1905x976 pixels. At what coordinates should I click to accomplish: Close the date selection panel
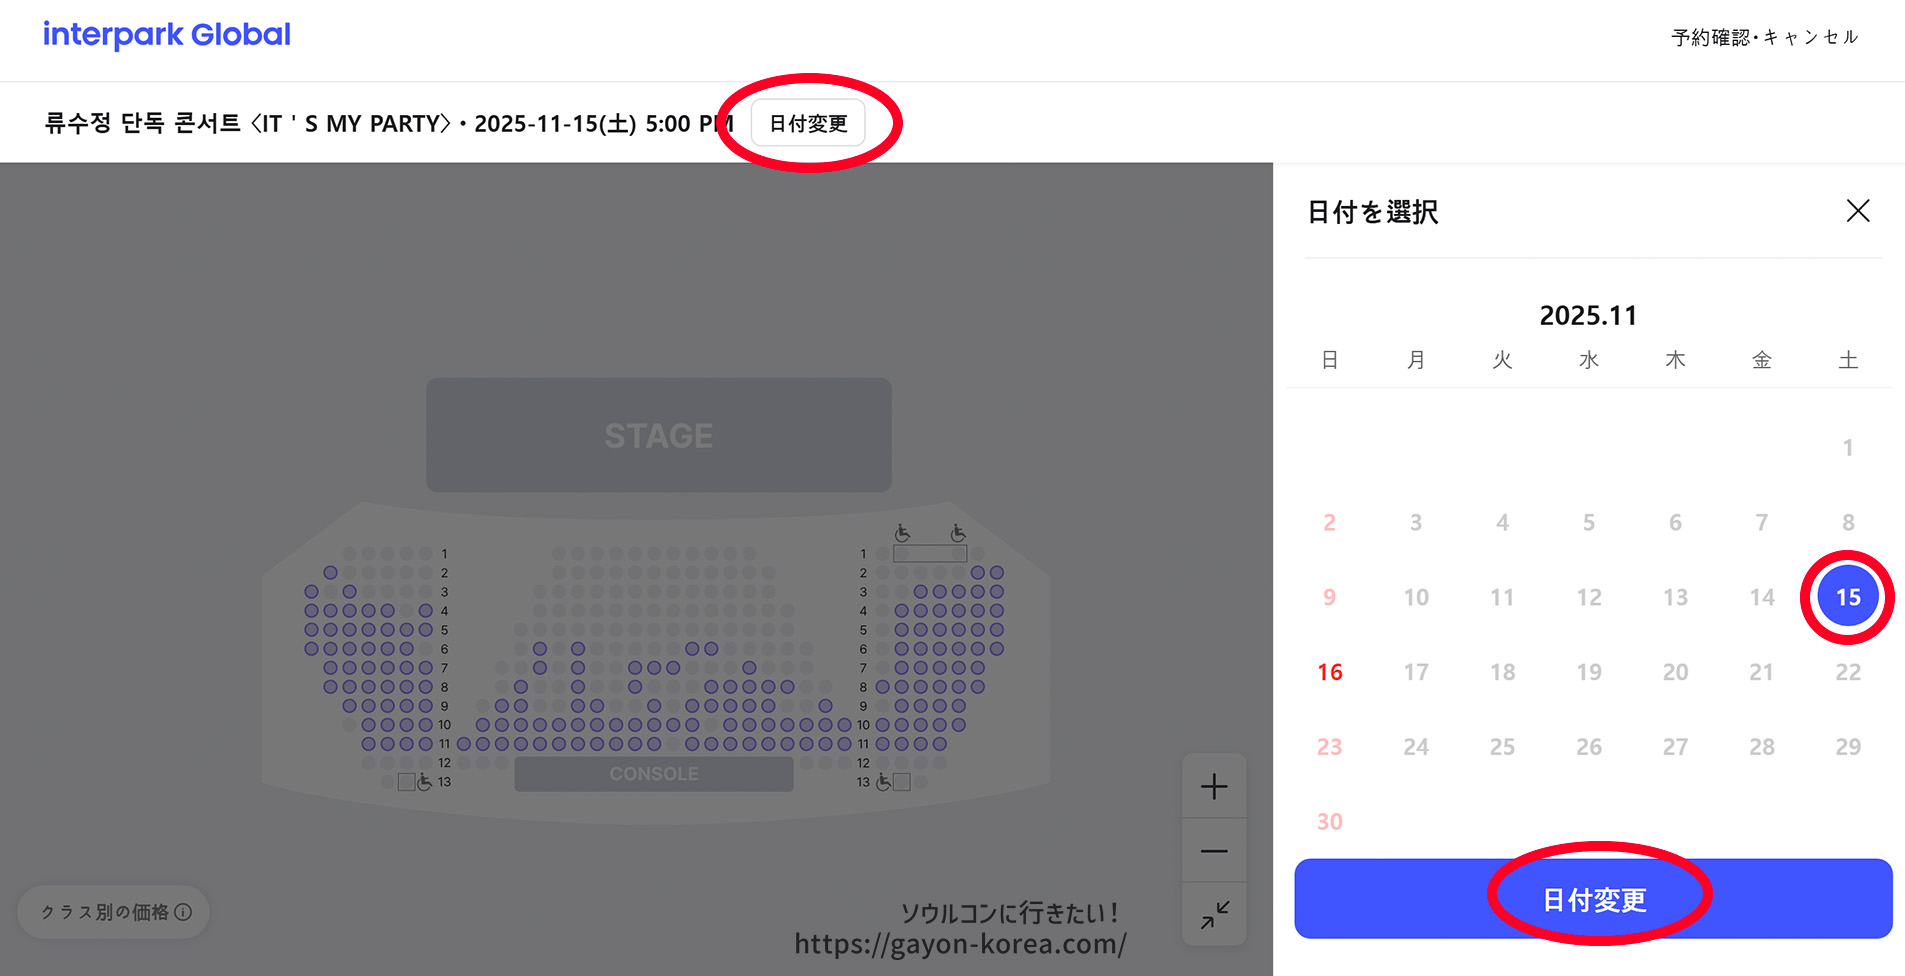pyautogui.click(x=1857, y=211)
